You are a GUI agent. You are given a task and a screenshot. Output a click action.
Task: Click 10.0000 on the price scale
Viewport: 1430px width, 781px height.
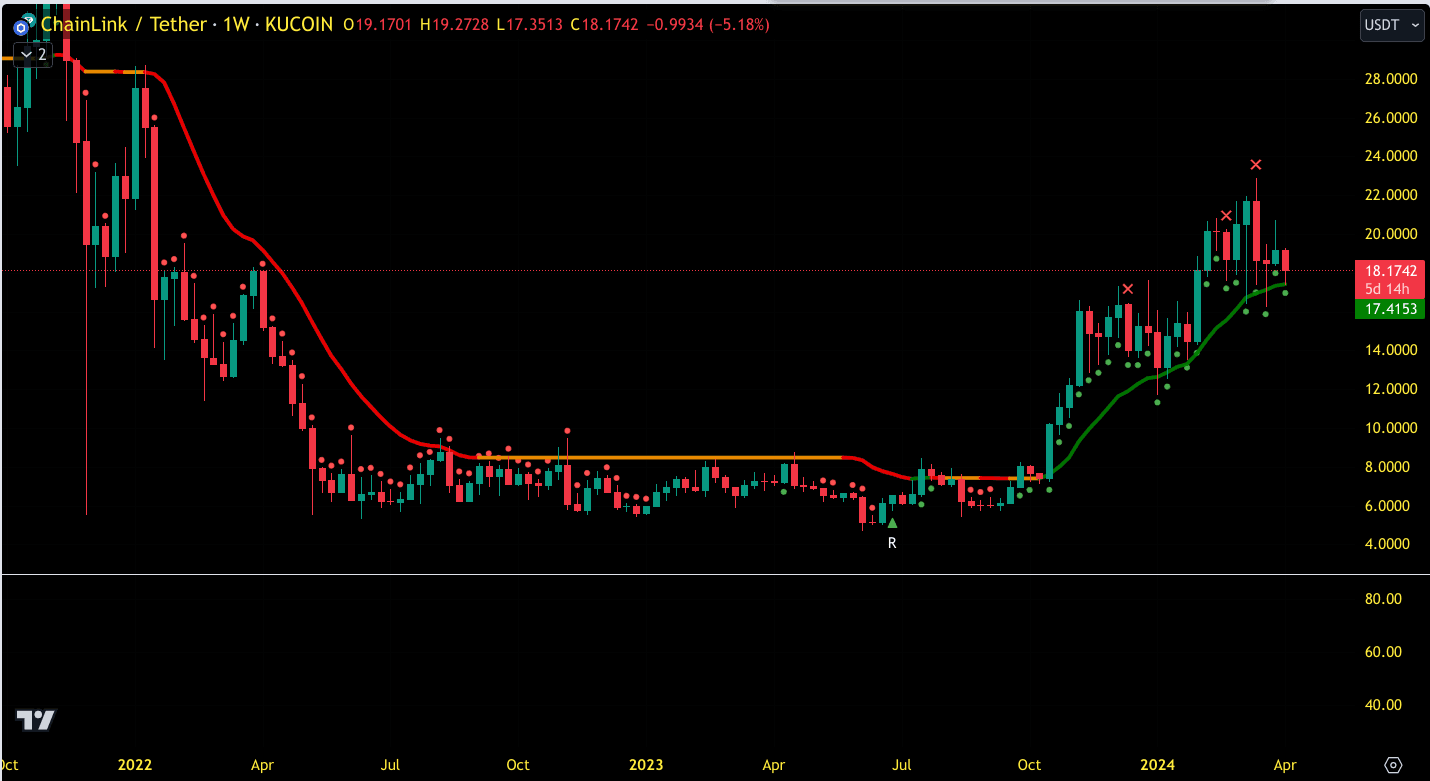tap(1390, 428)
